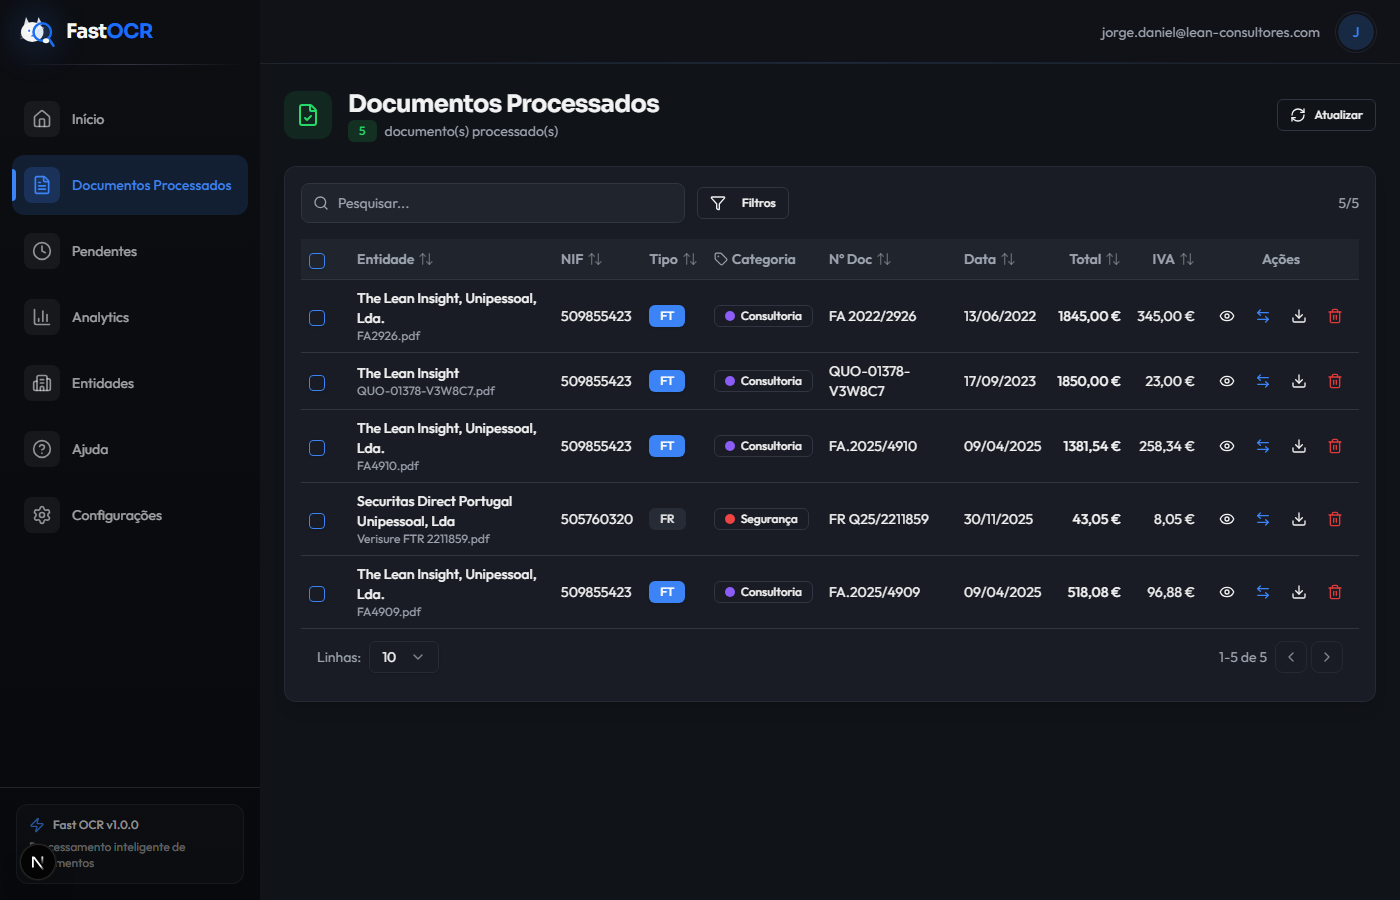Go to Documentos Processados in the sidebar
Viewport: 1400px width, 900px height.
[151, 185]
